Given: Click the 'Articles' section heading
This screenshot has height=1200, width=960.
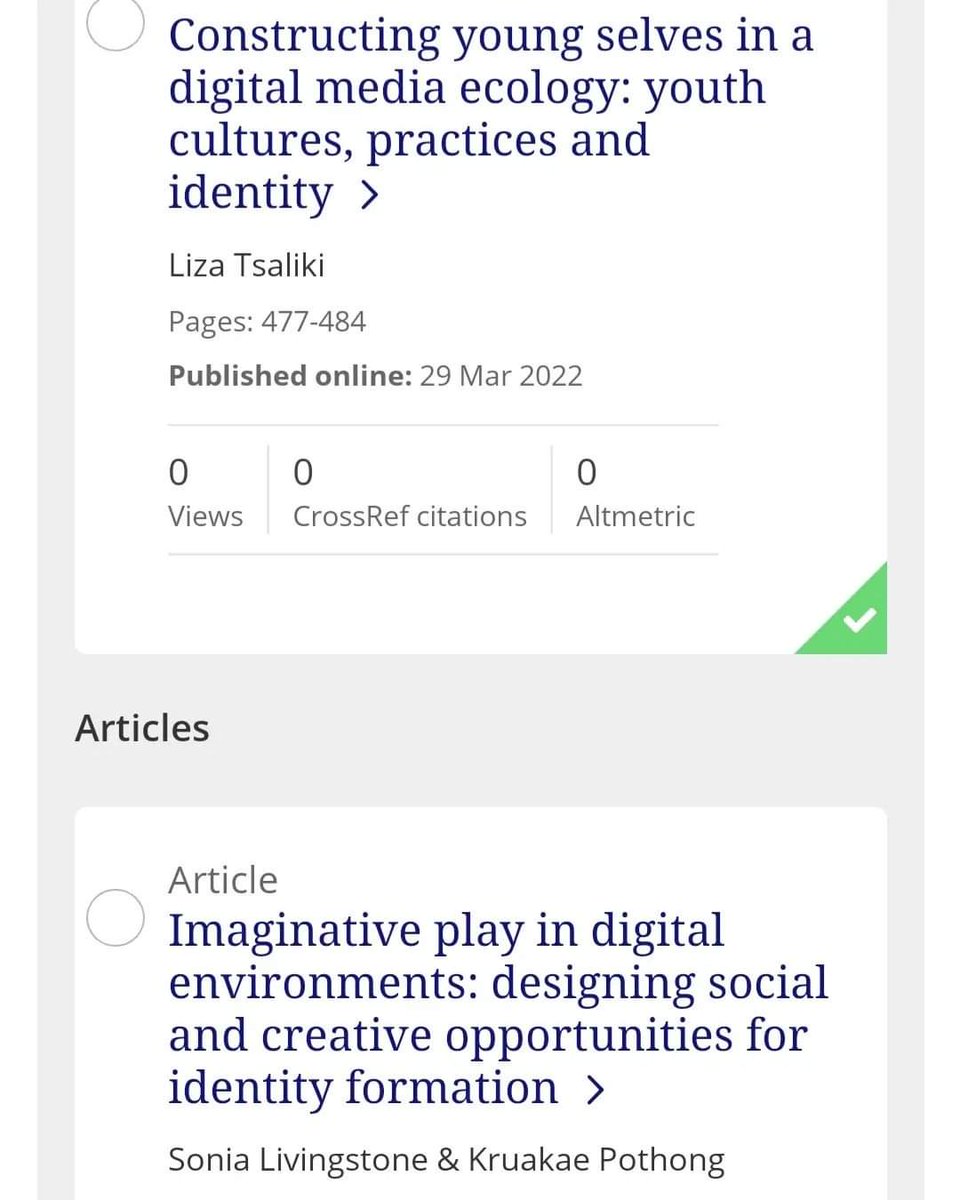Looking at the screenshot, I should pos(142,728).
